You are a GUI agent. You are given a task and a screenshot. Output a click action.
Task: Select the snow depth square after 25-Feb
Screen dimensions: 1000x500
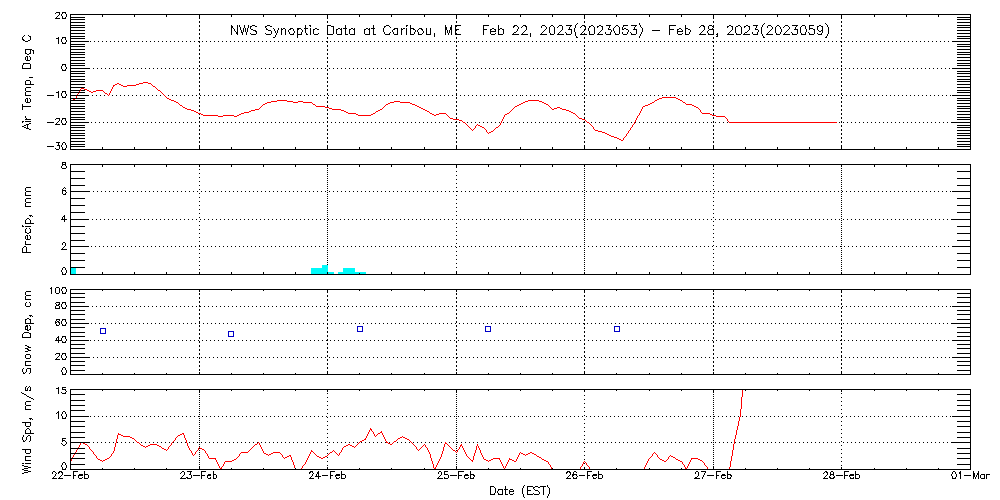488,329
